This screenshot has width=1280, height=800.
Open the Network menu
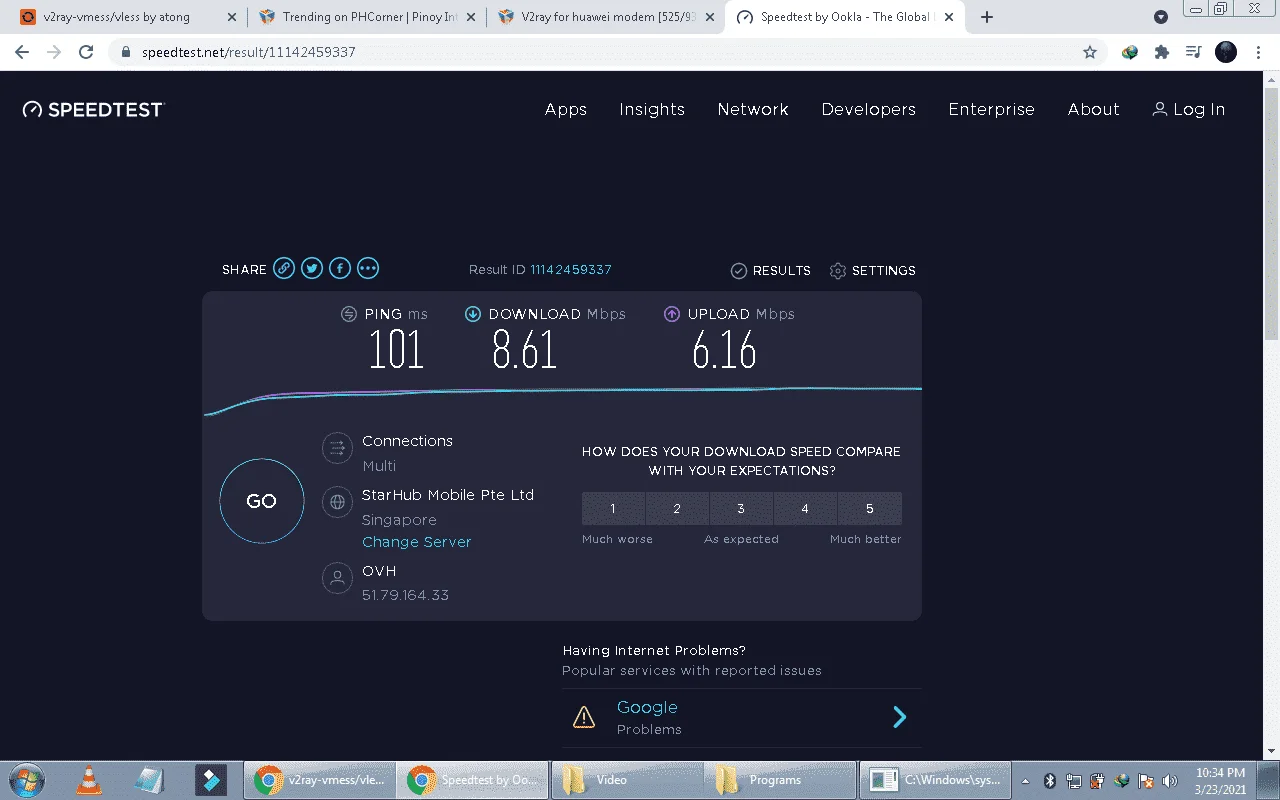point(753,110)
